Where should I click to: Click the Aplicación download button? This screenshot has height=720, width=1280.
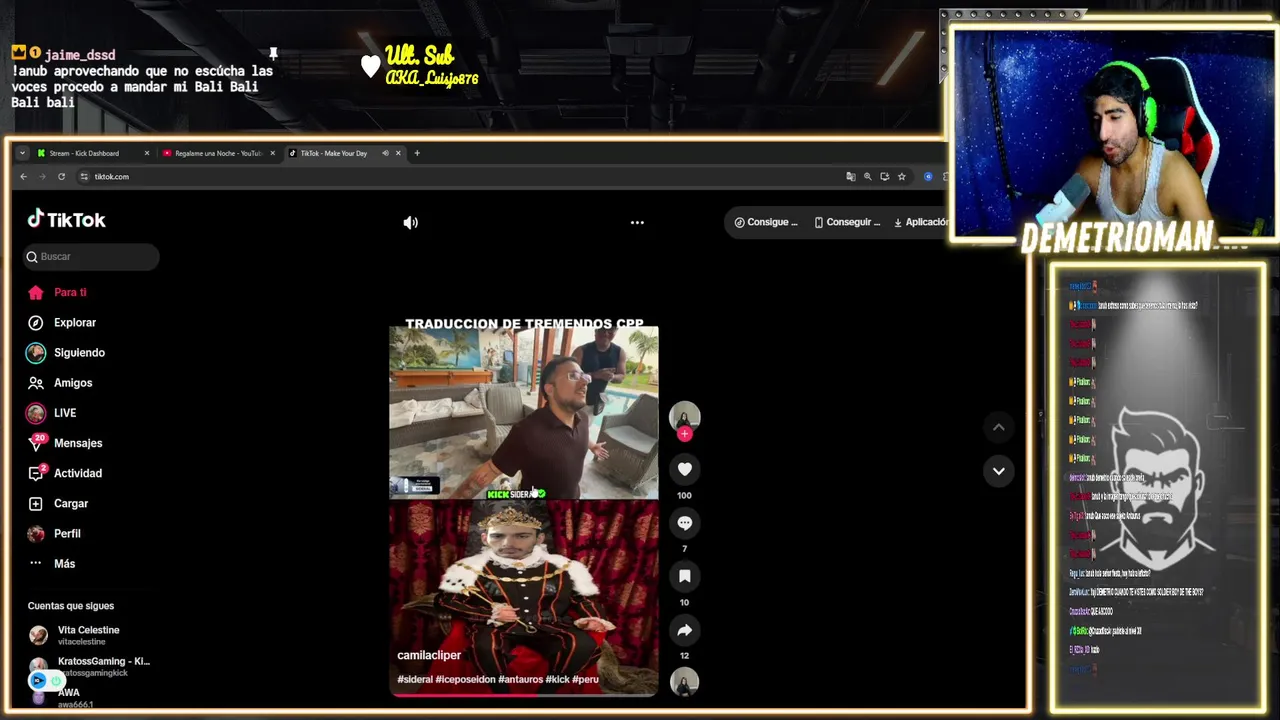921,222
